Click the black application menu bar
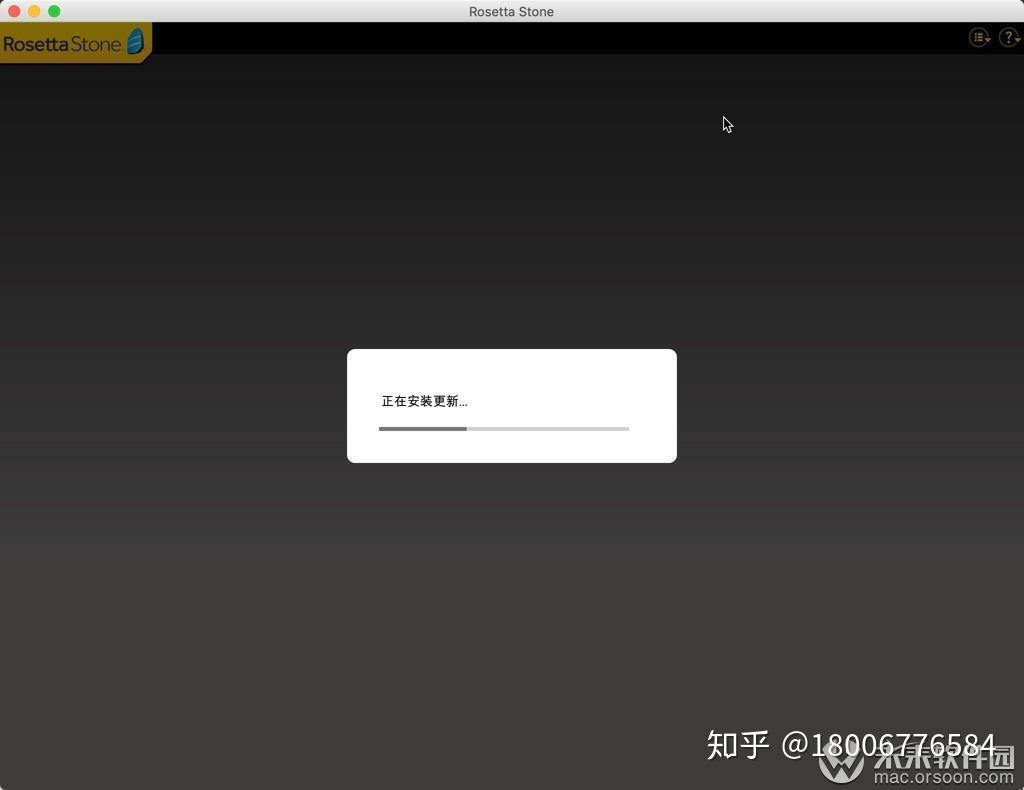1024x790 pixels. (x=550, y=40)
